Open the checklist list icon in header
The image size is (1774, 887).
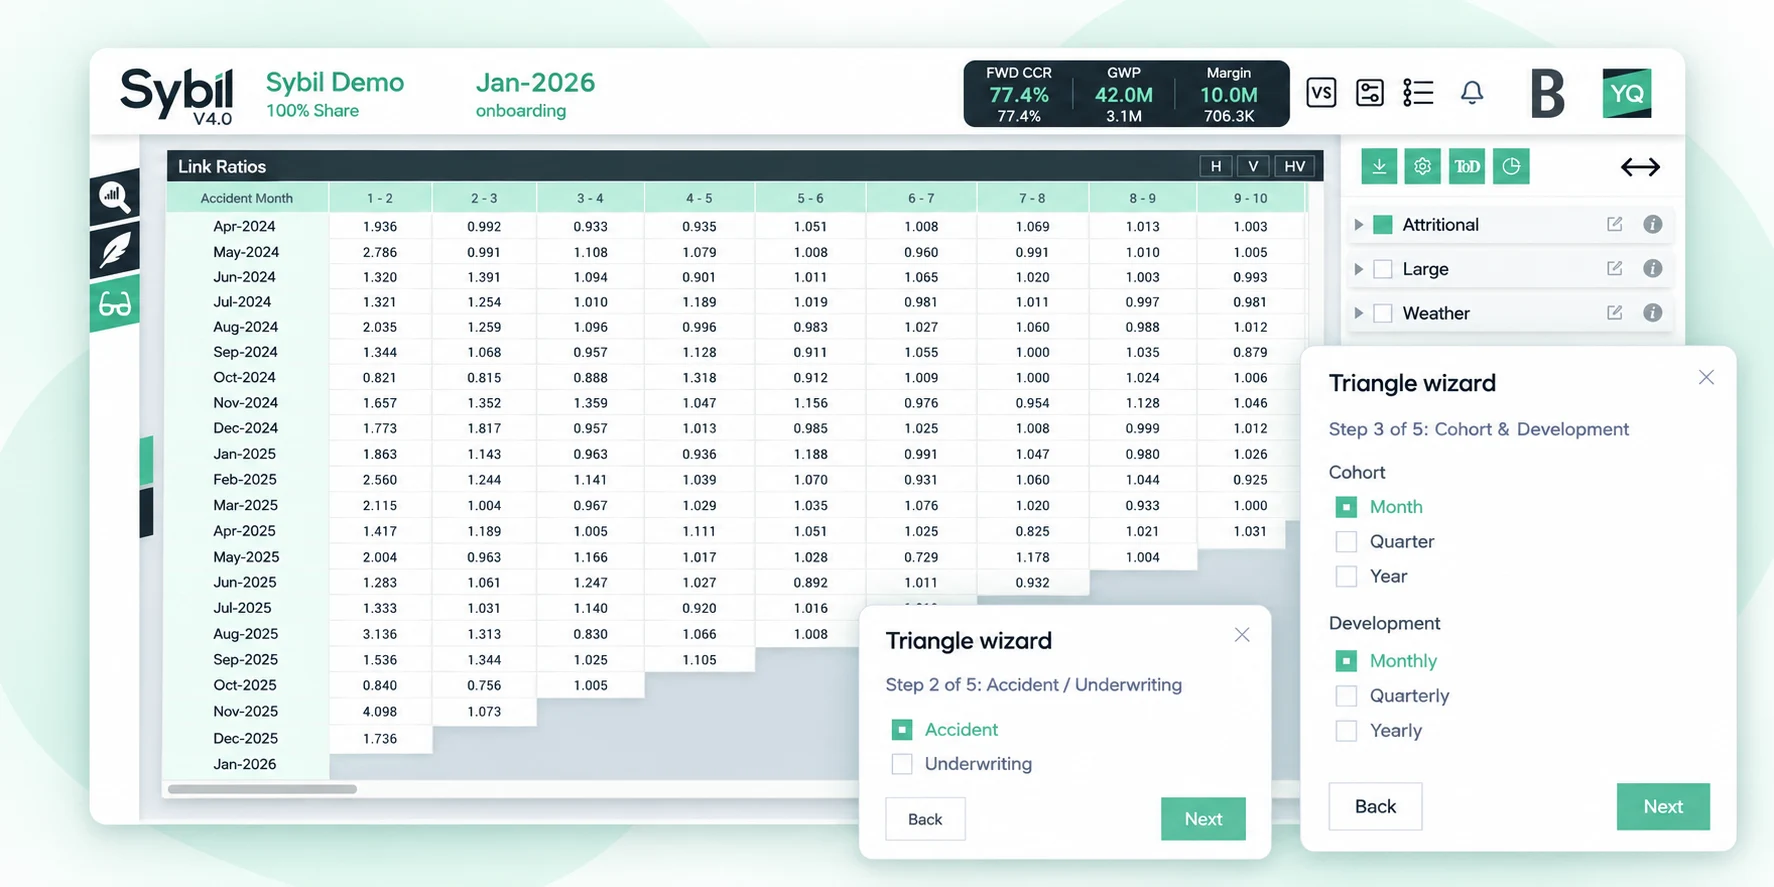(x=1418, y=93)
